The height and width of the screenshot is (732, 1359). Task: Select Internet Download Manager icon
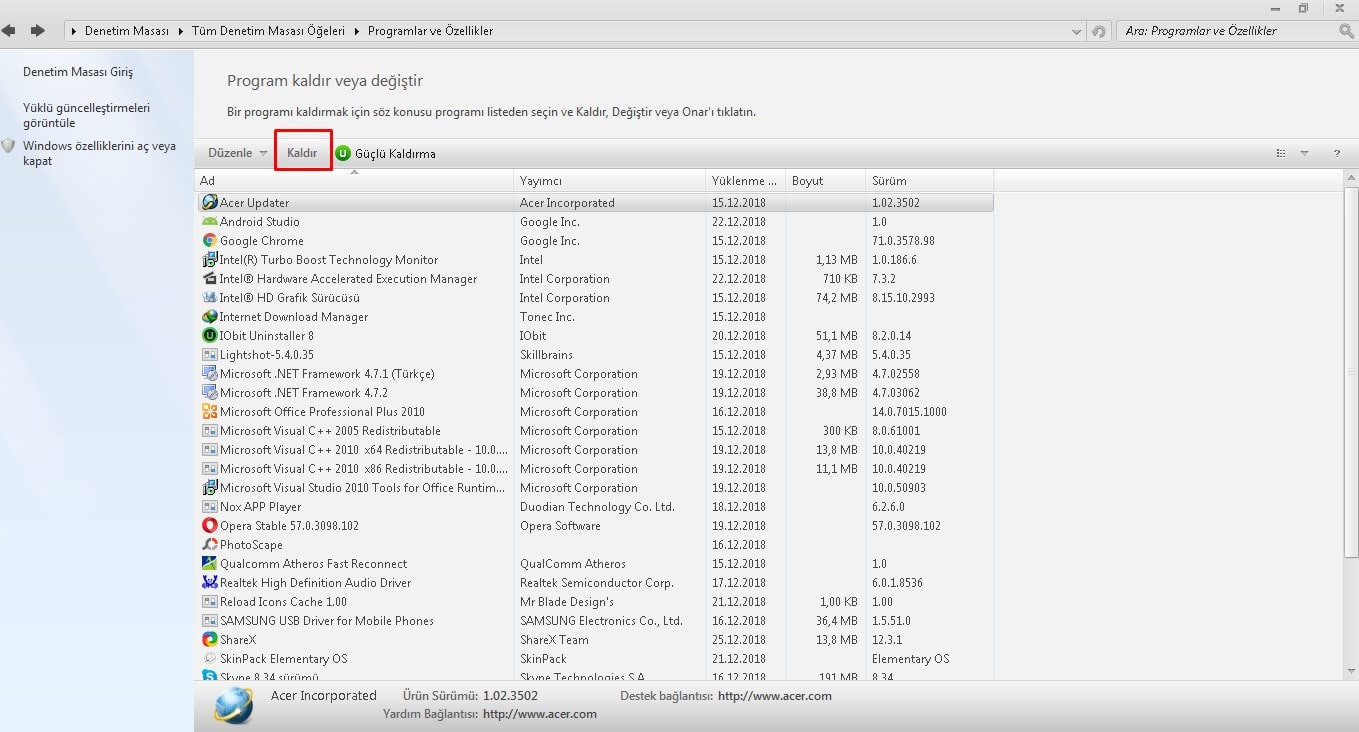[209, 317]
